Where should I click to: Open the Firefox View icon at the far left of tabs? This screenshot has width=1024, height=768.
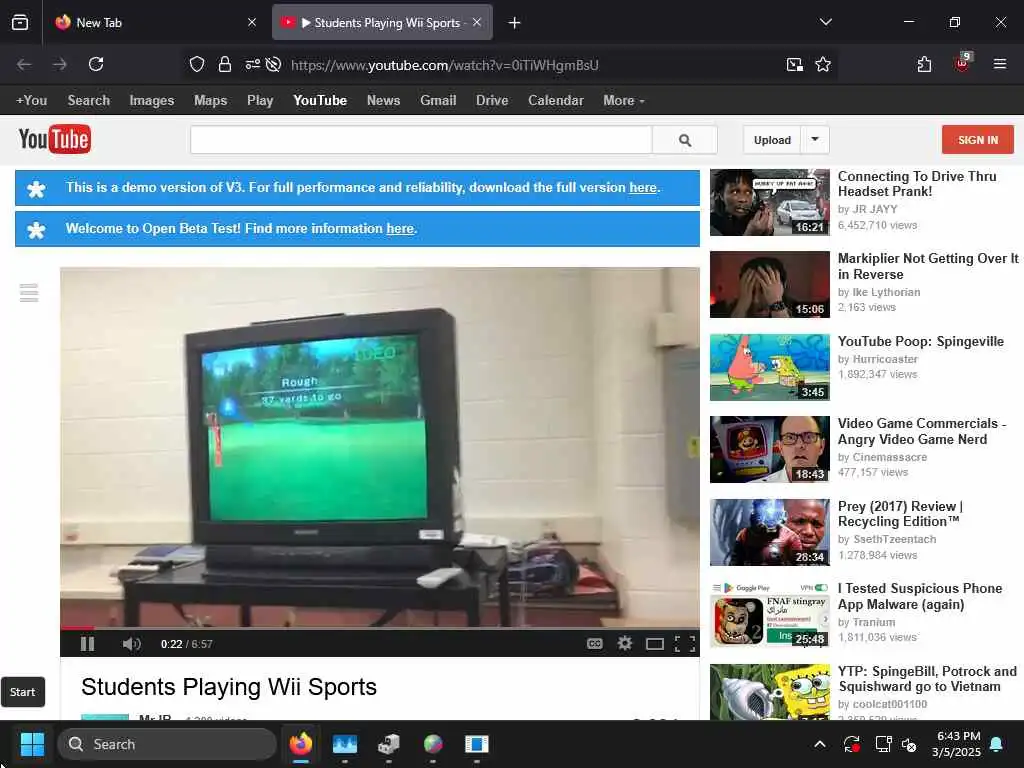20,23
